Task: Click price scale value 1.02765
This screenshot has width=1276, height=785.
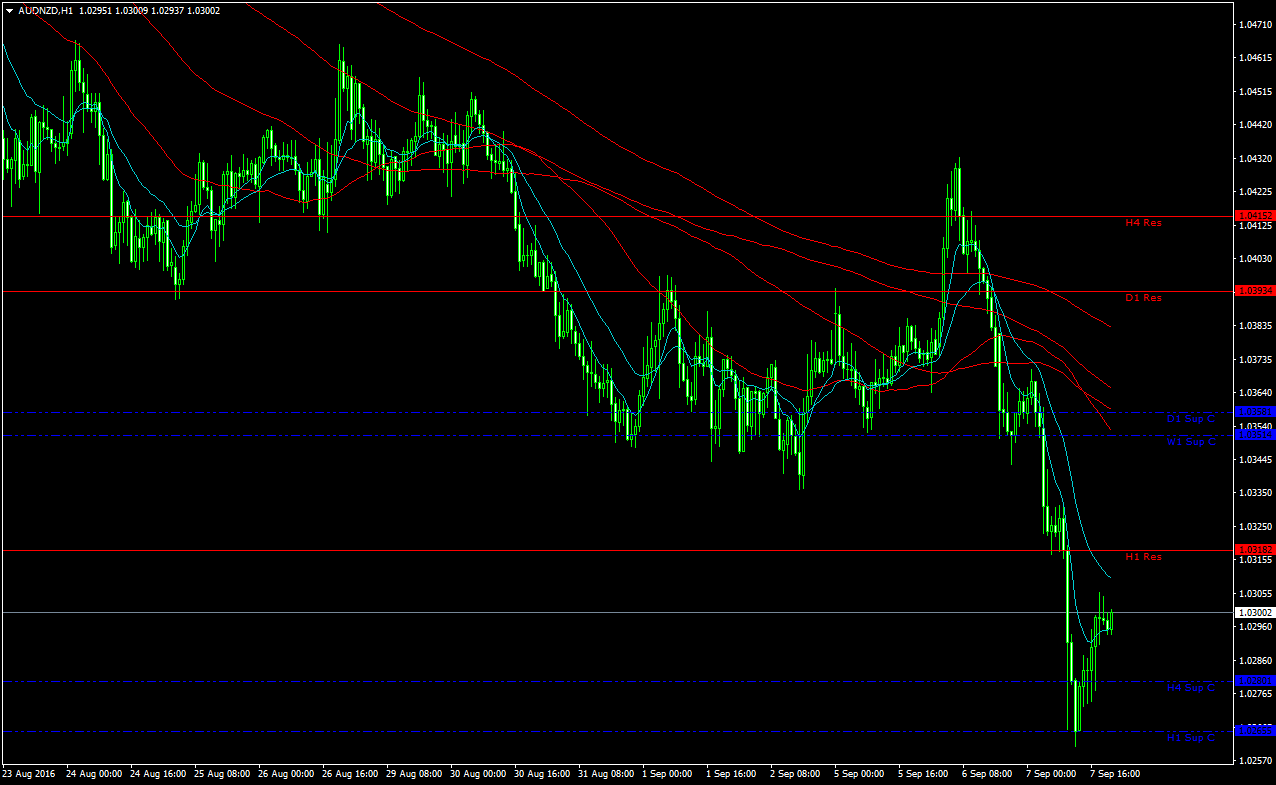Action: (x=1255, y=694)
